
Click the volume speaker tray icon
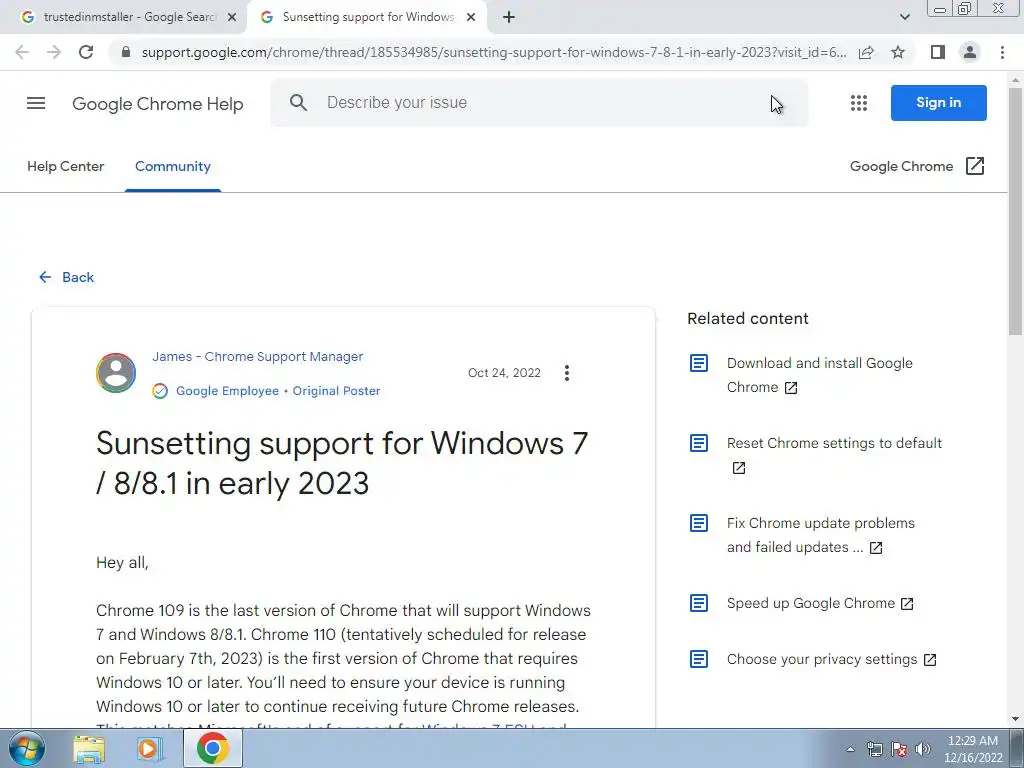(922, 749)
